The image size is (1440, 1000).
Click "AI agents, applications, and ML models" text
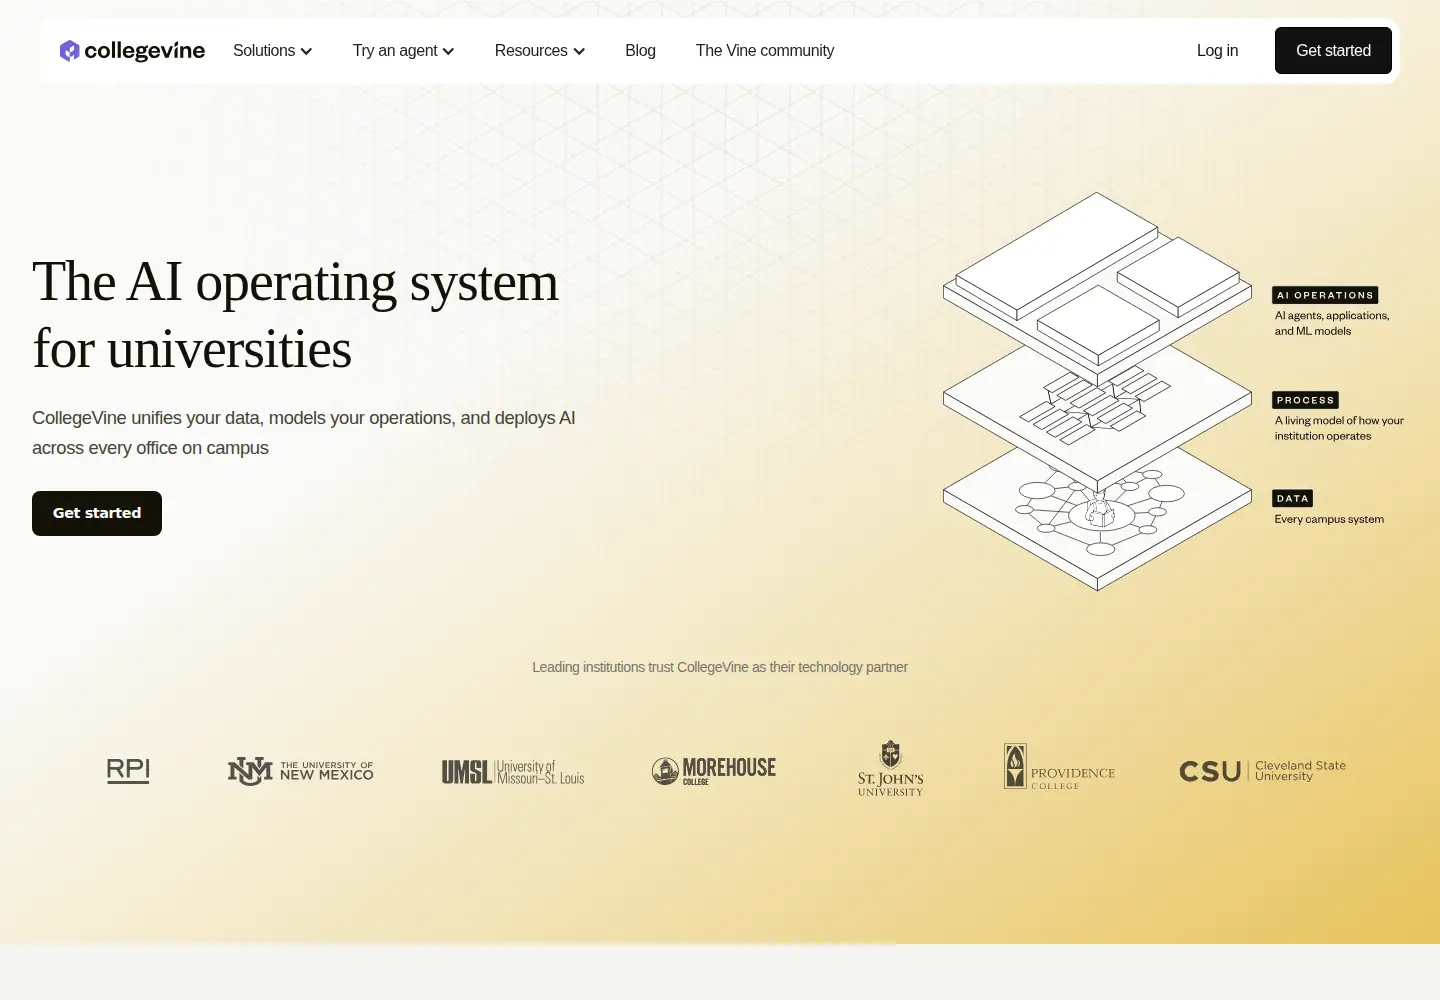[x=1332, y=323]
